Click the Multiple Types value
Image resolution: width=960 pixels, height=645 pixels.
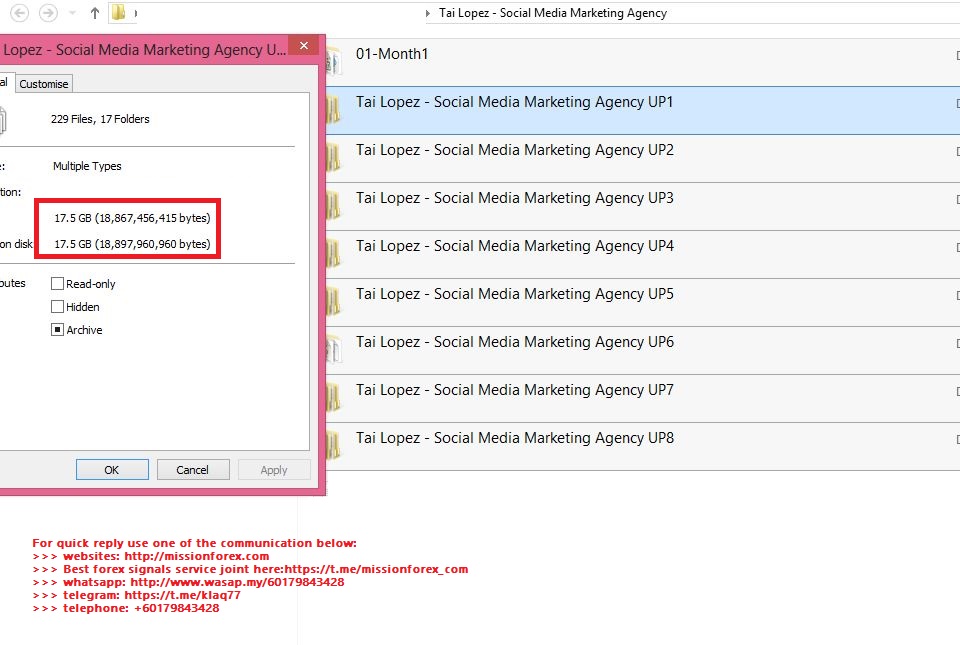click(x=87, y=166)
